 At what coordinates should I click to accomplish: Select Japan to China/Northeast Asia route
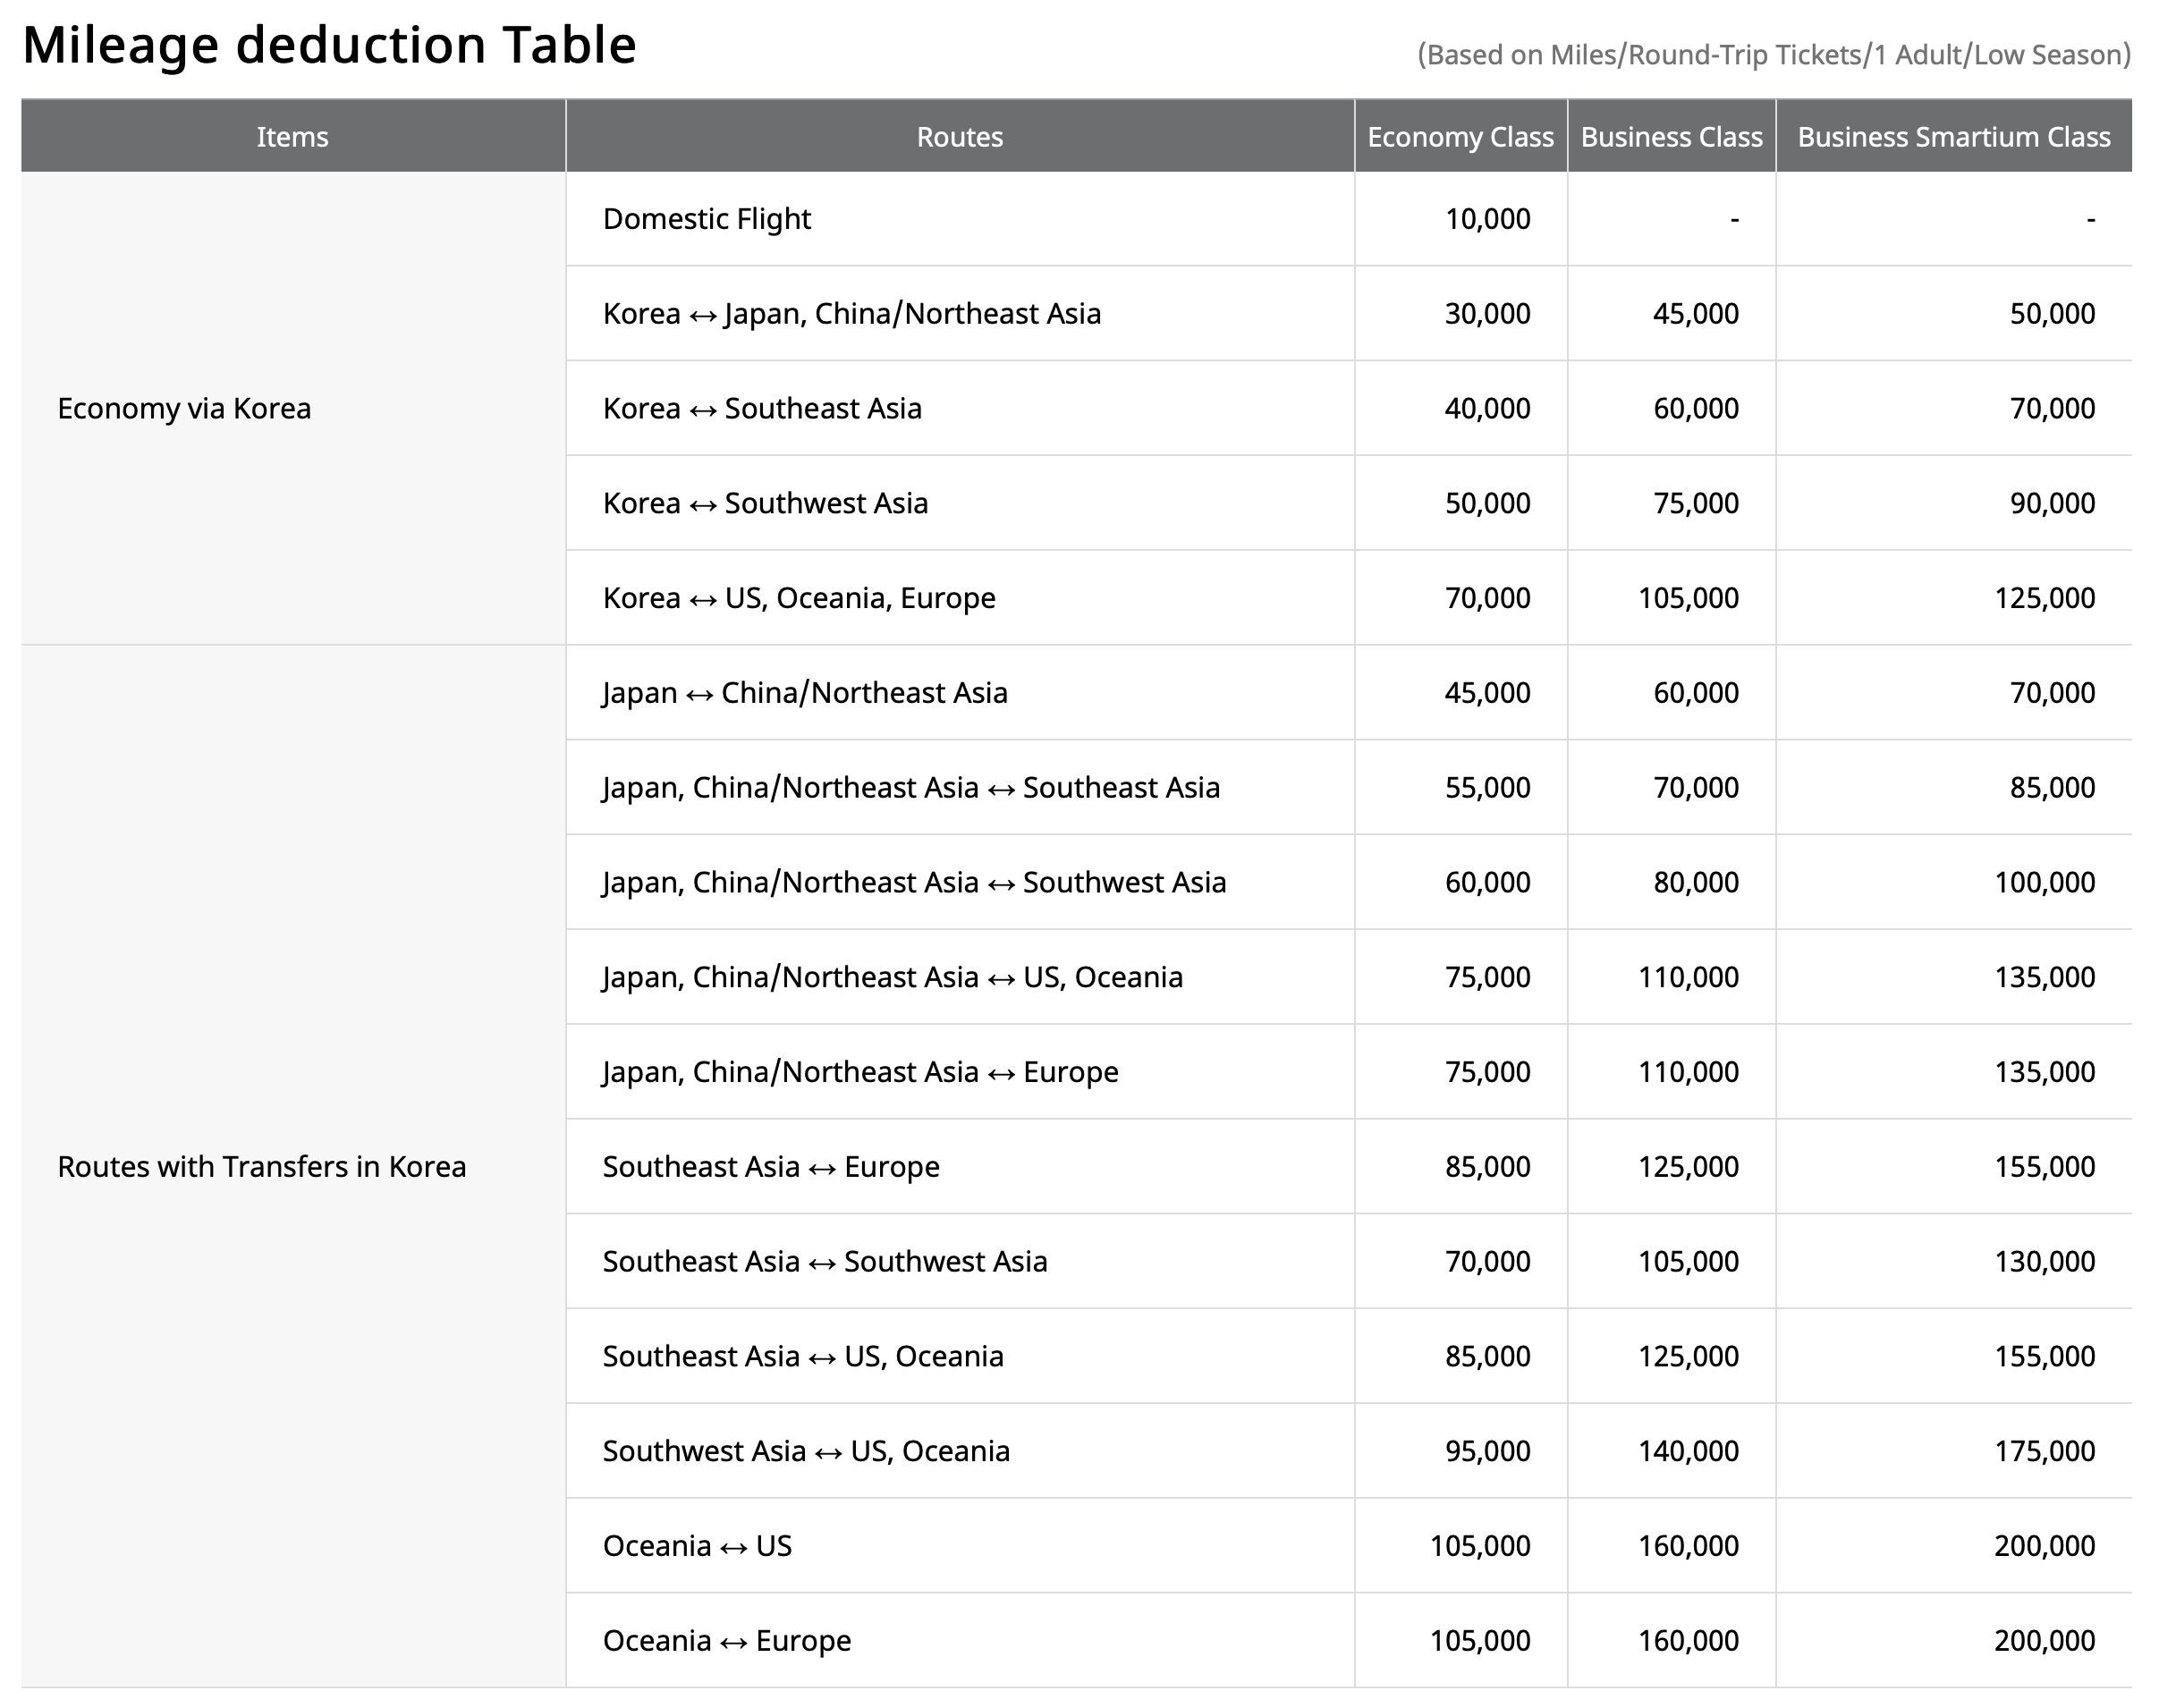click(x=804, y=692)
